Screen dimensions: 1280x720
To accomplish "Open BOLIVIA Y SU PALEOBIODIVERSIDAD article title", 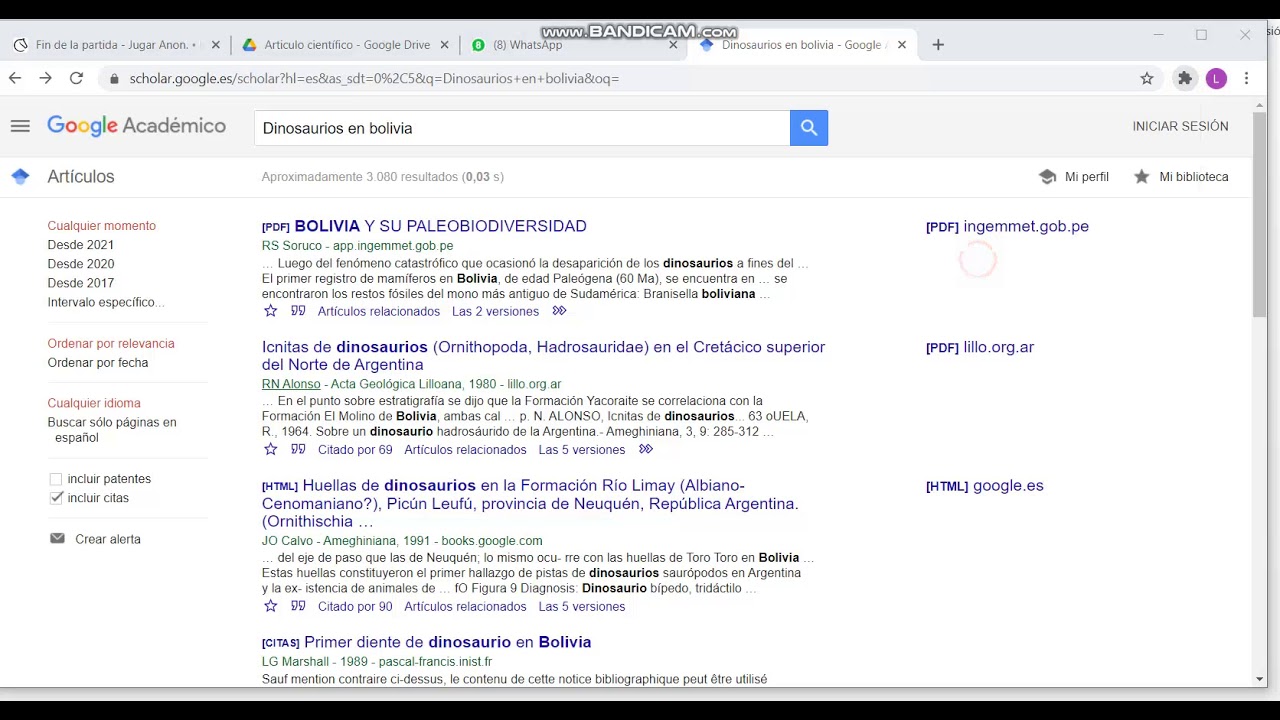I will (440, 226).
